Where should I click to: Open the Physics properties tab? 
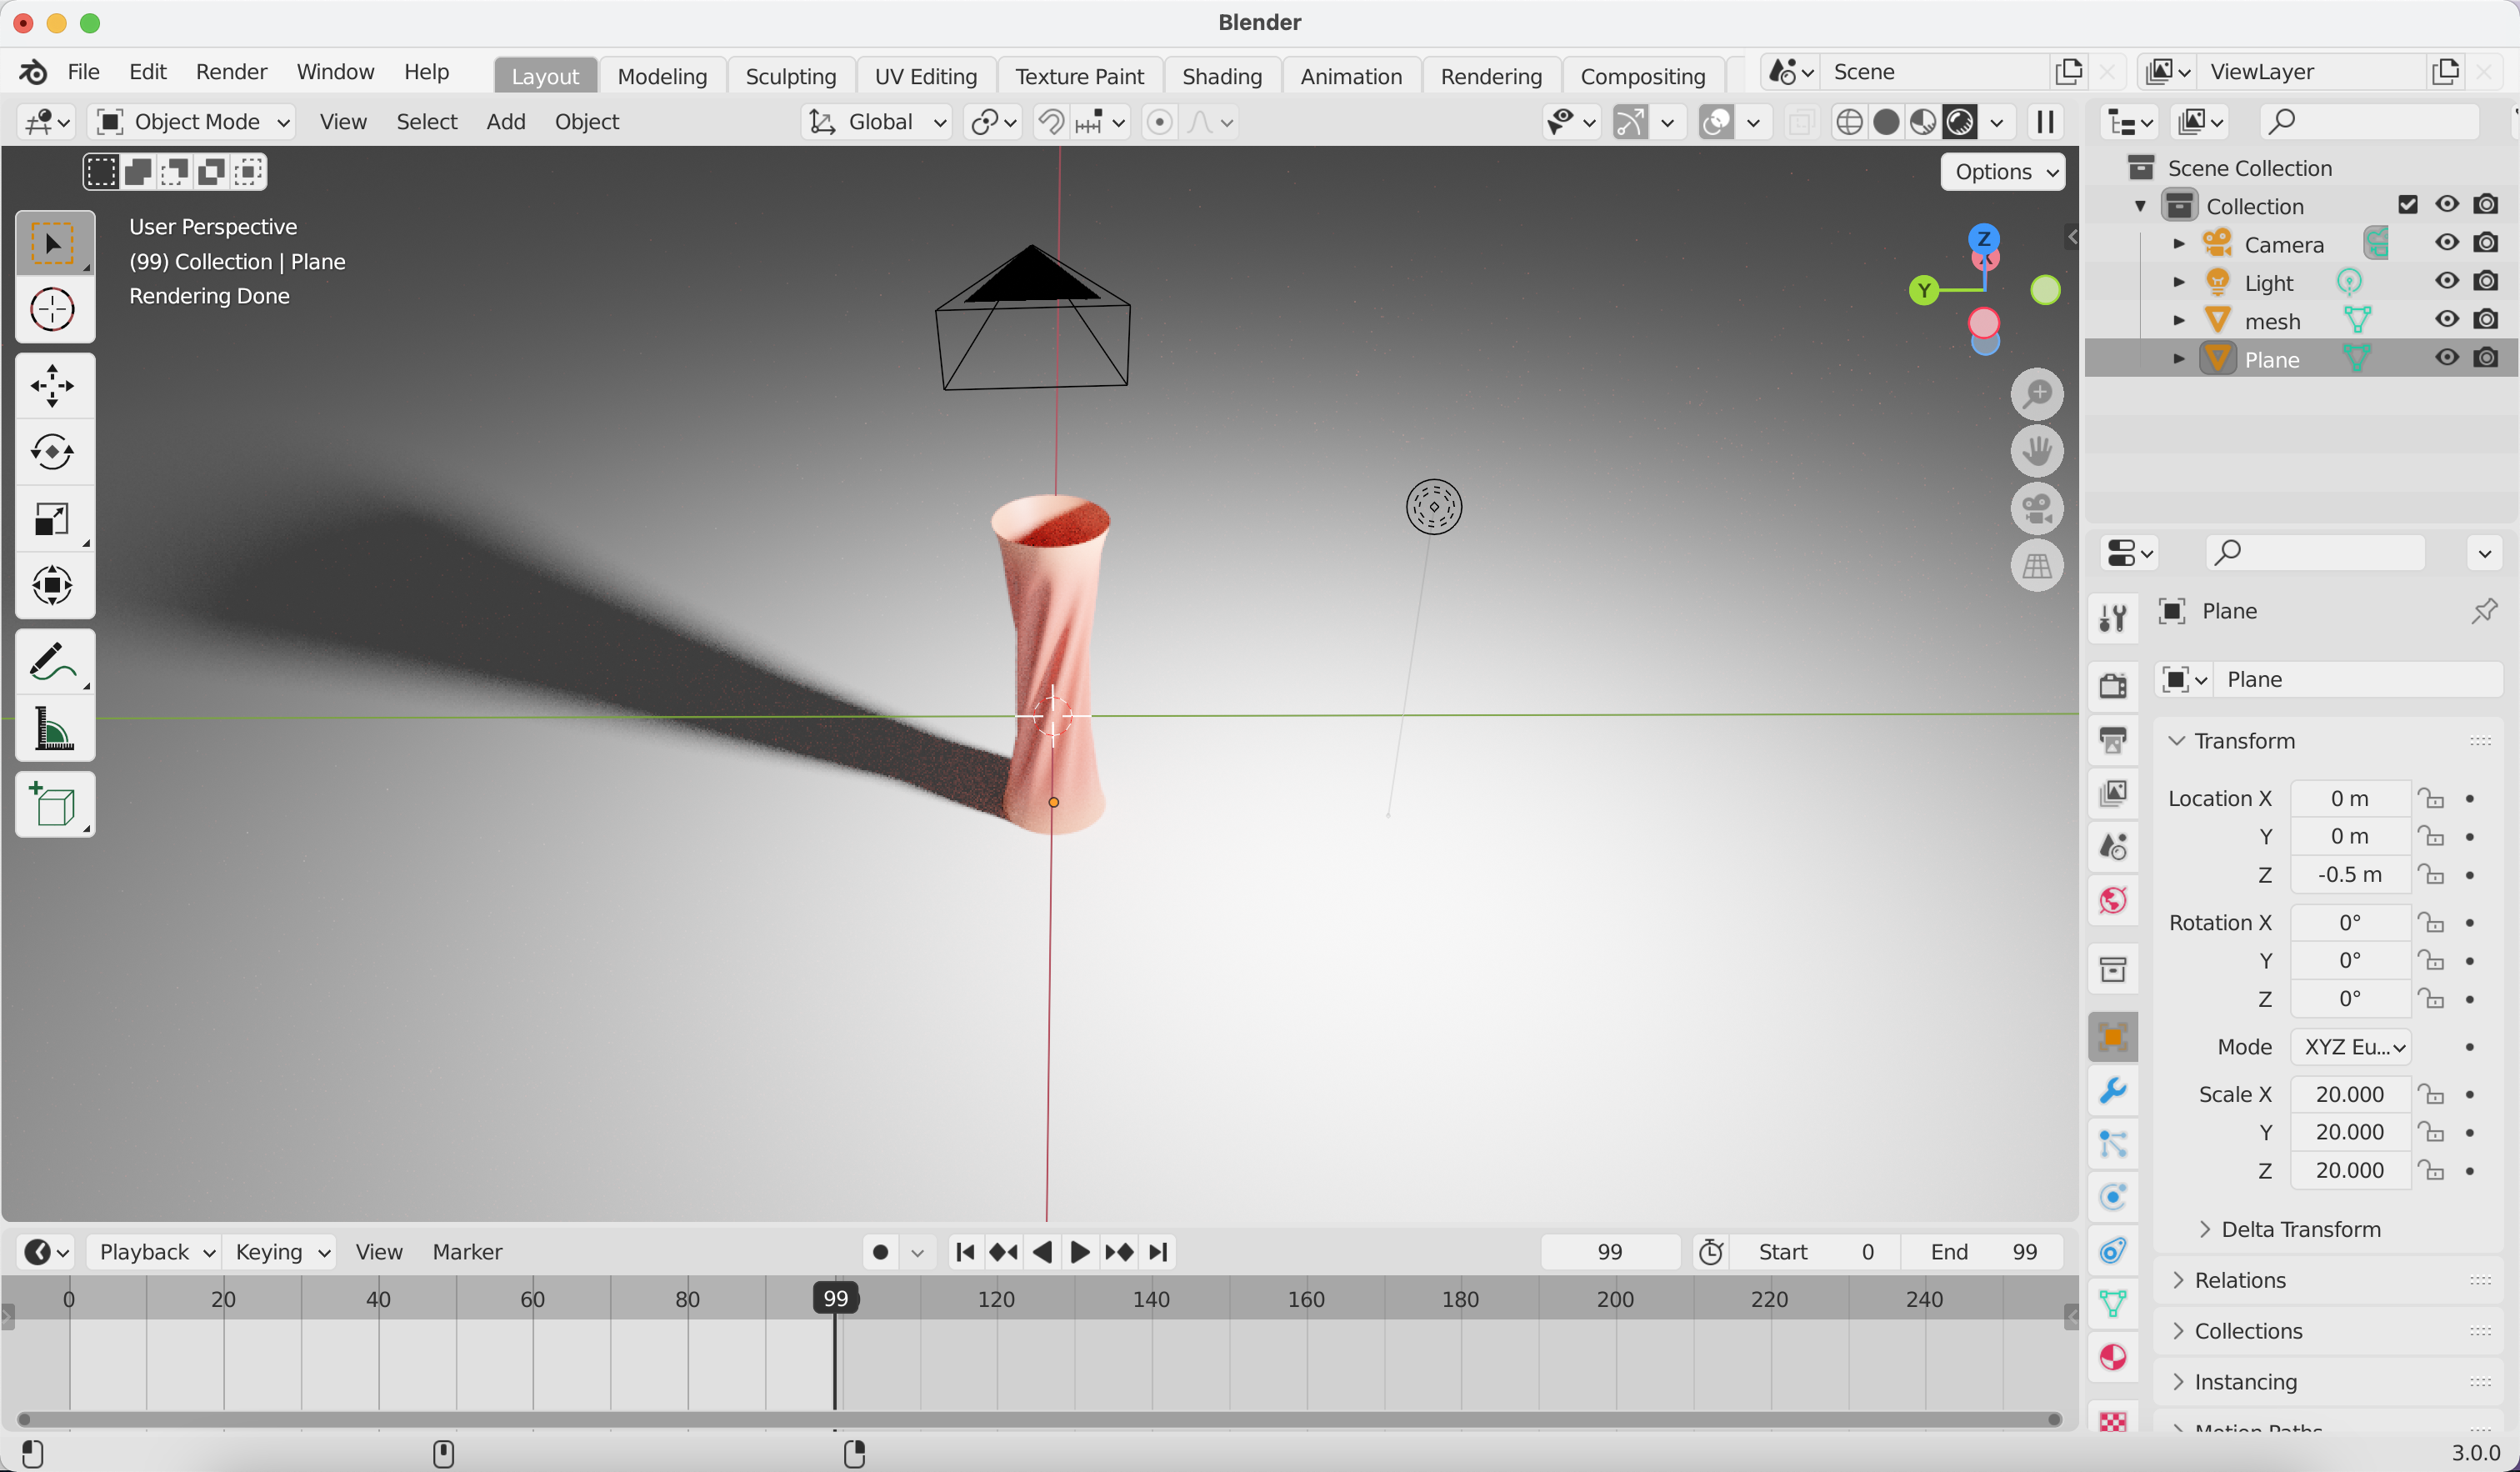pos(2113,1197)
